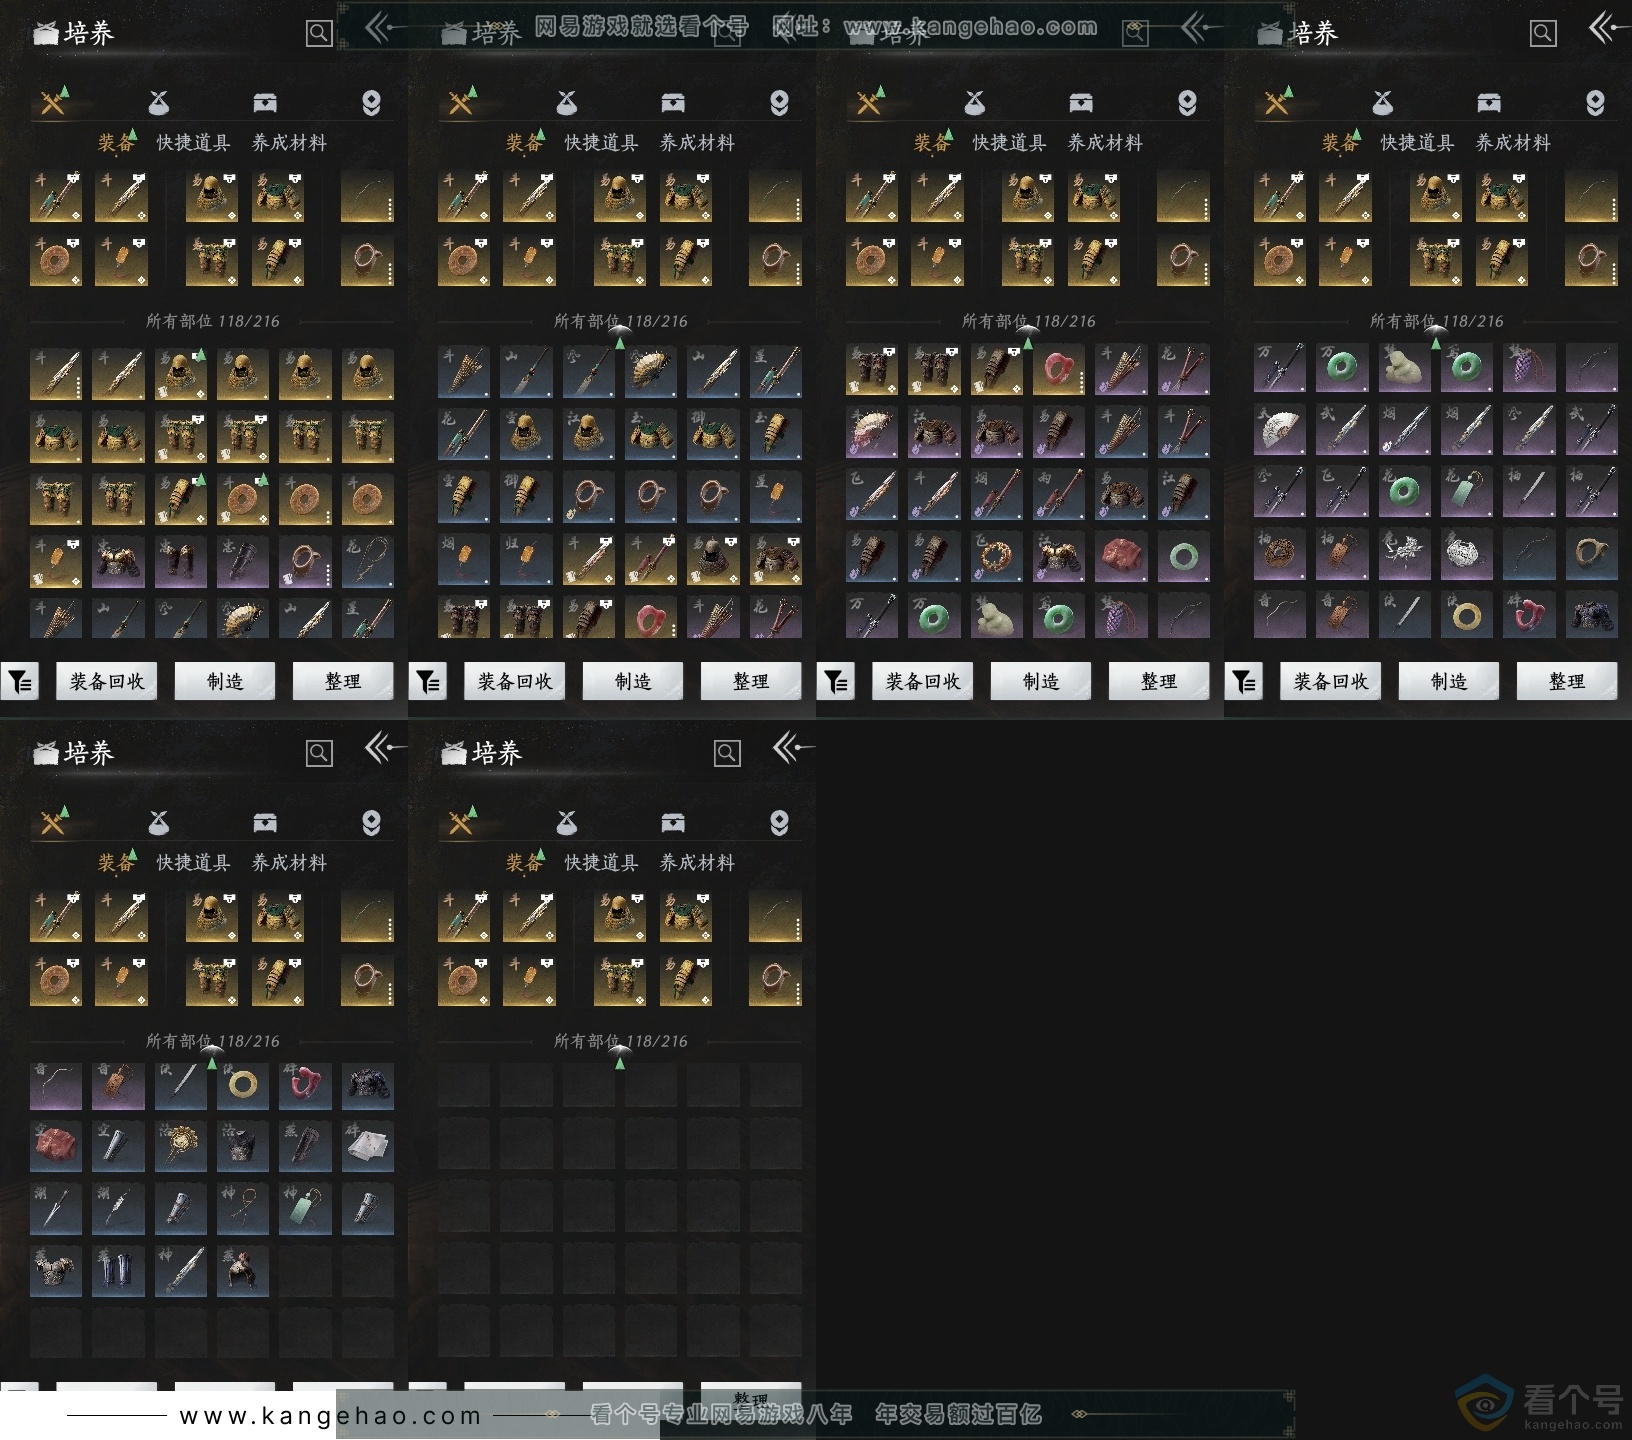Switch to 快捷道具 tab in second top panel
Viewport: 1632px width, 1440px height.
tap(601, 143)
